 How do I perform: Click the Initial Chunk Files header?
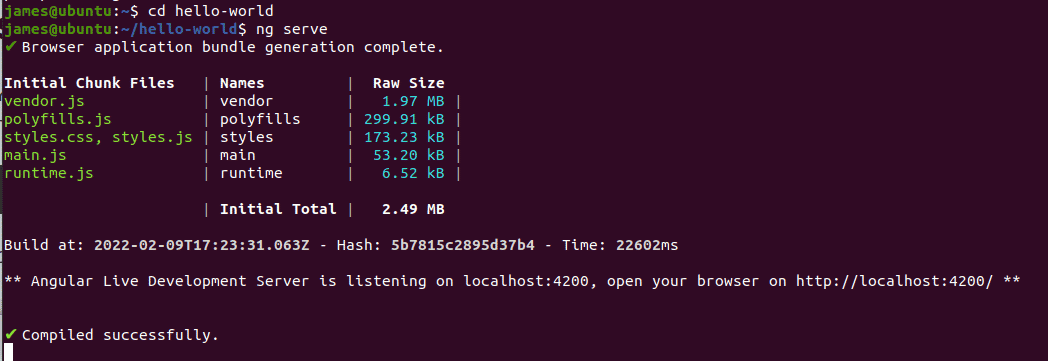tap(89, 83)
